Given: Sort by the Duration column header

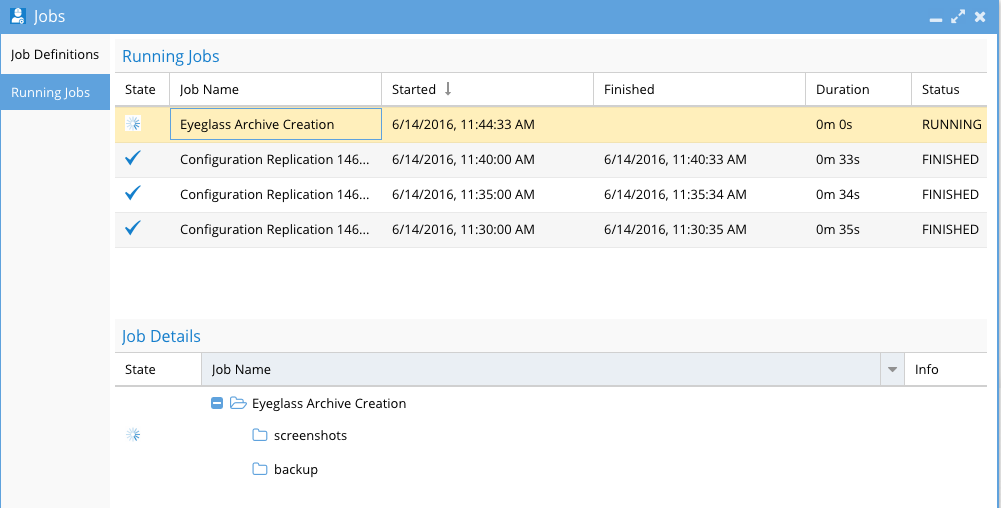Looking at the screenshot, I should click(859, 89).
